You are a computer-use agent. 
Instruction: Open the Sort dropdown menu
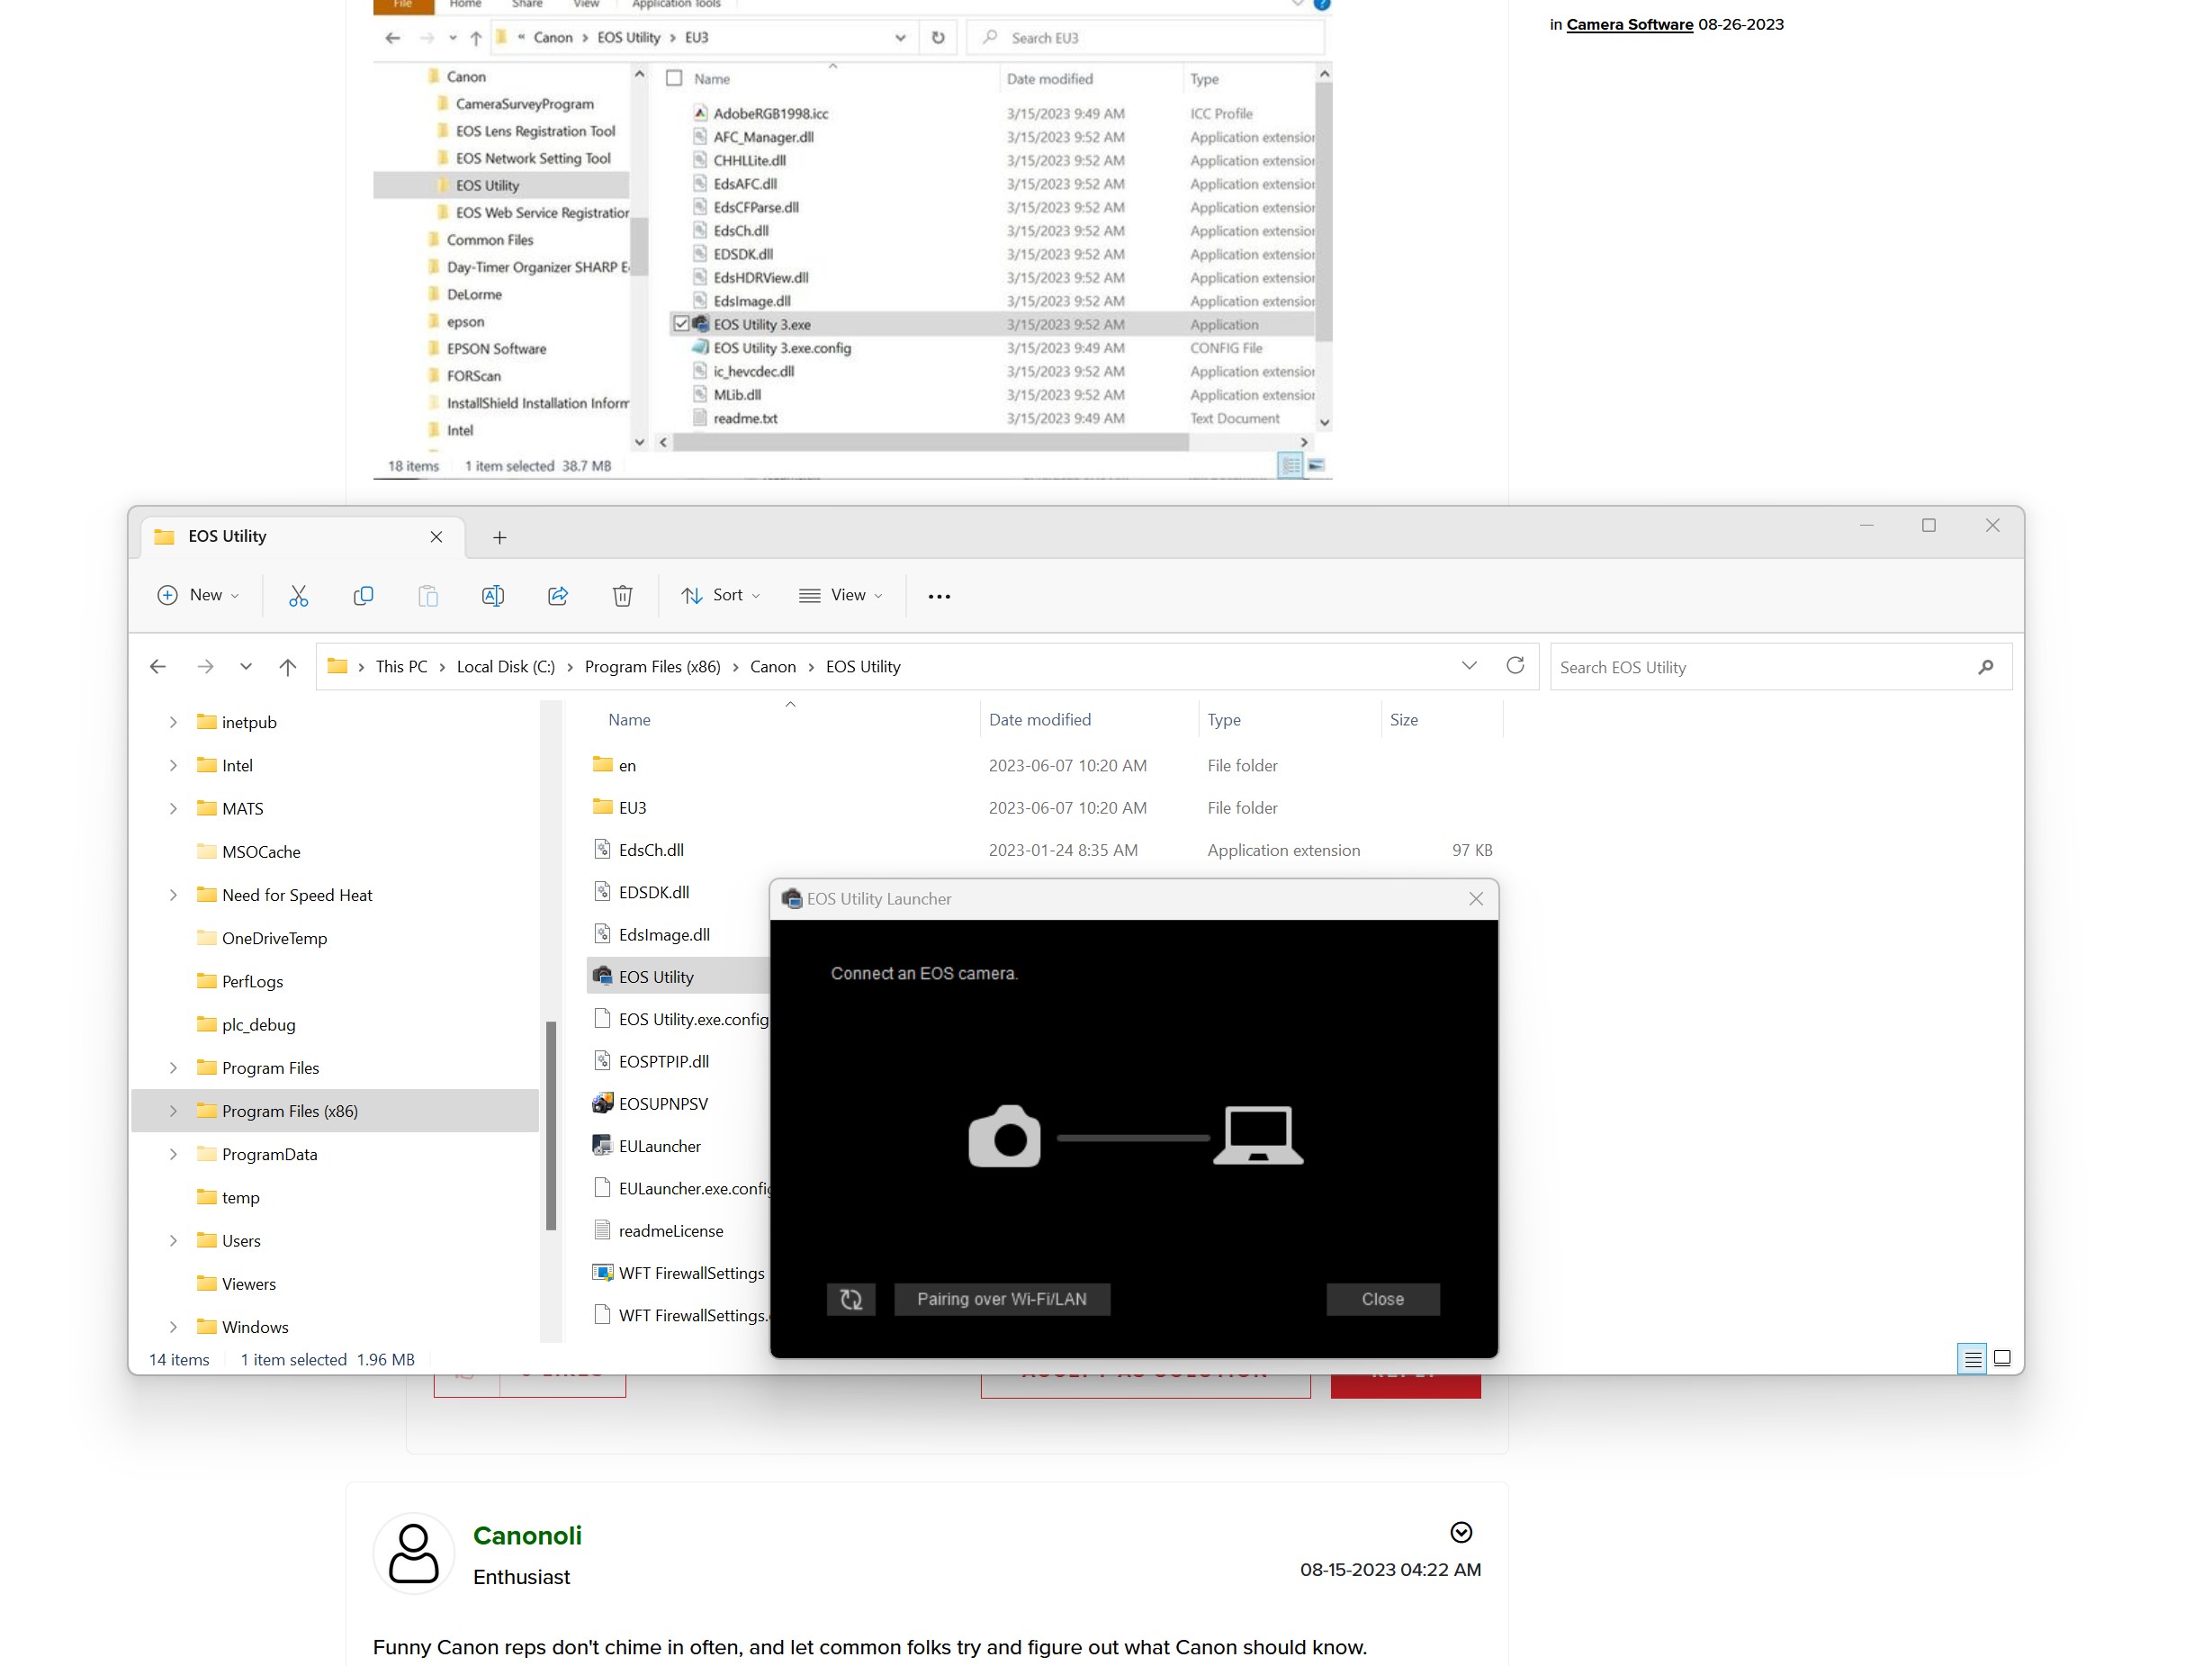(x=721, y=596)
